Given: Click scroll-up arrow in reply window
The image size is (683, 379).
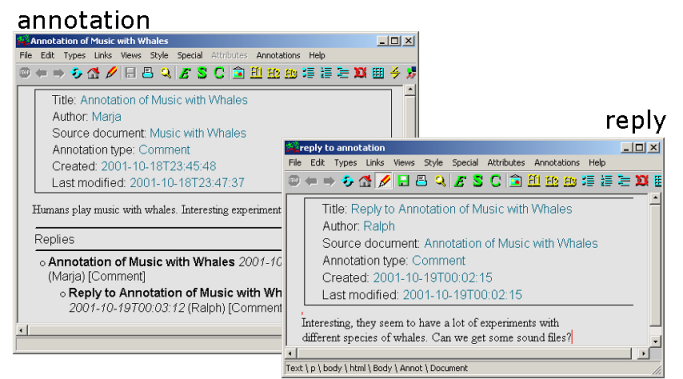Looking at the screenshot, I should tap(655, 199).
